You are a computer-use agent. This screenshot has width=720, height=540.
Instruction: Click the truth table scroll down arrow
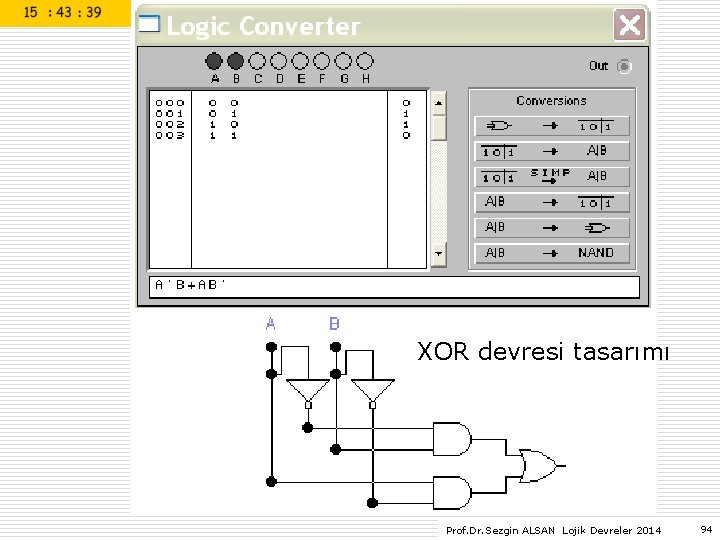point(439,253)
